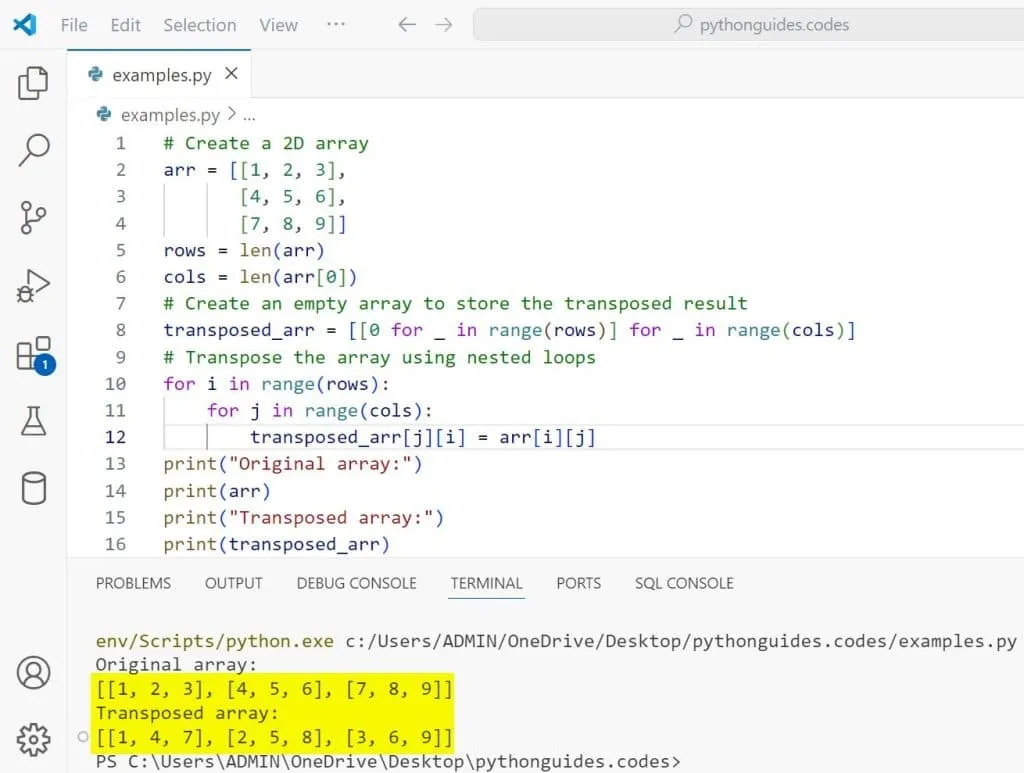Open the Selection menu
Screen dimensions: 1024x773
(x=200, y=25)
